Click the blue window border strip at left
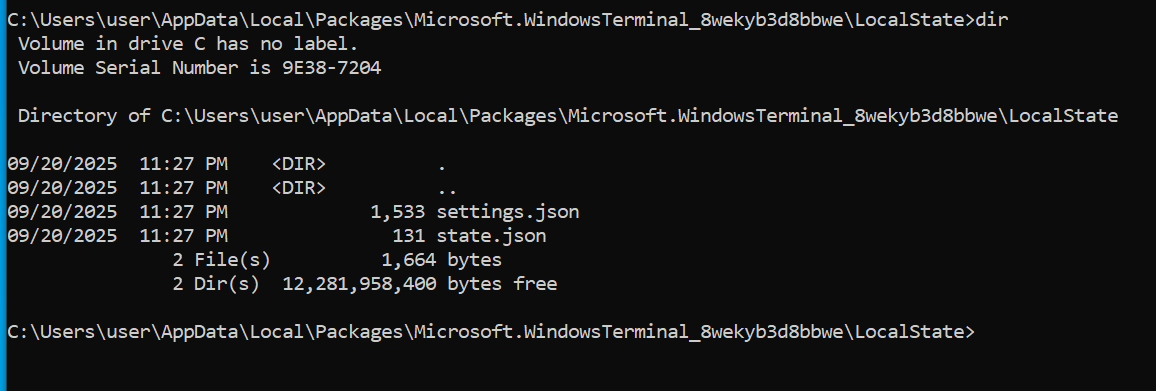This screenshot has width=1156, height=391. (3, 196)
